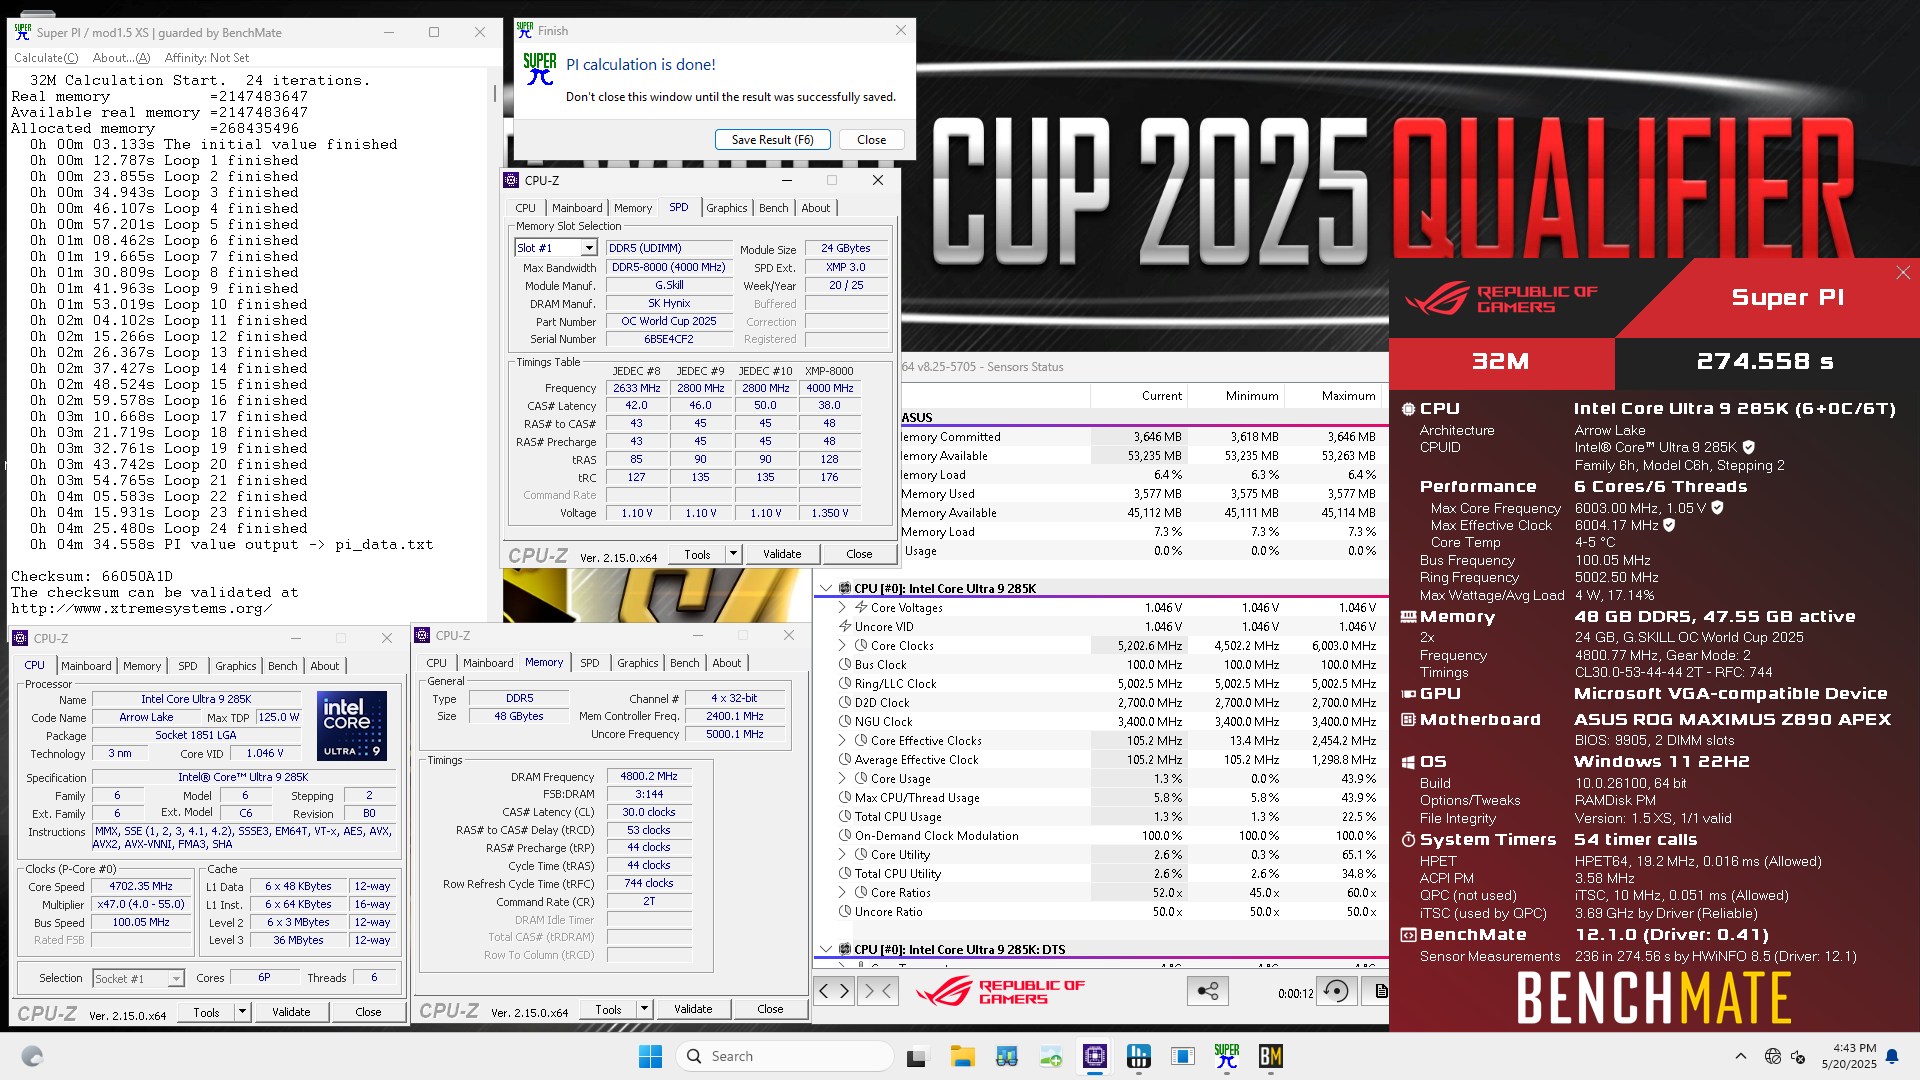Viewport: 1920px width, 1080px height.
Task: Click verified shield beside Max Effective Clock
Action: click(1668, 525)
